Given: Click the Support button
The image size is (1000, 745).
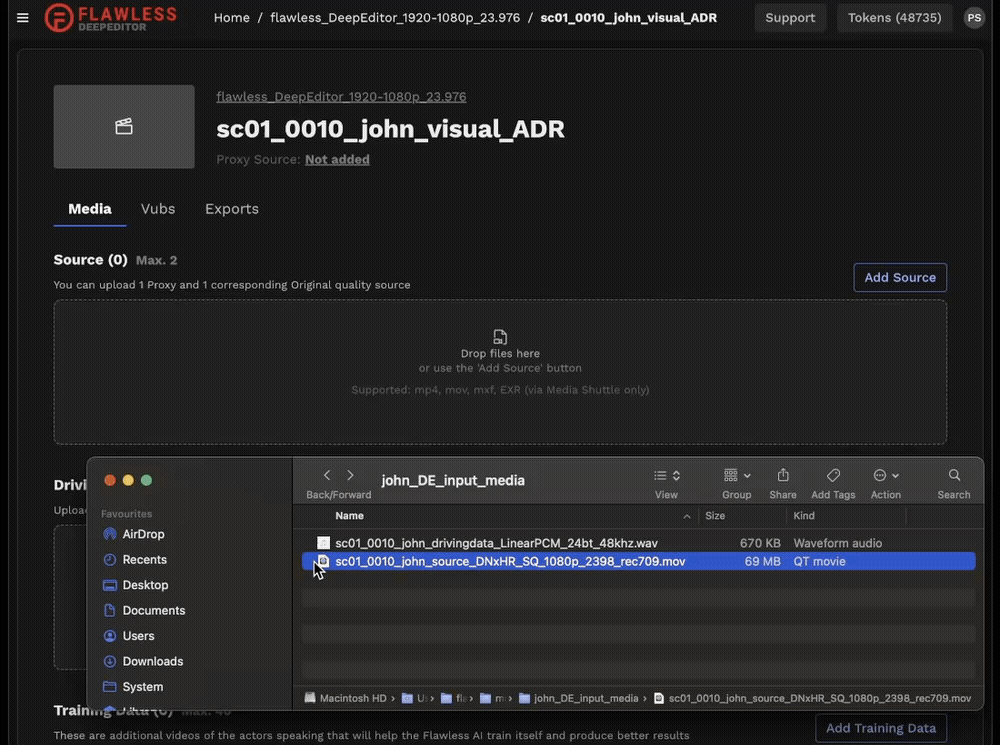Looking at the screenshot, I should [790, 18].
